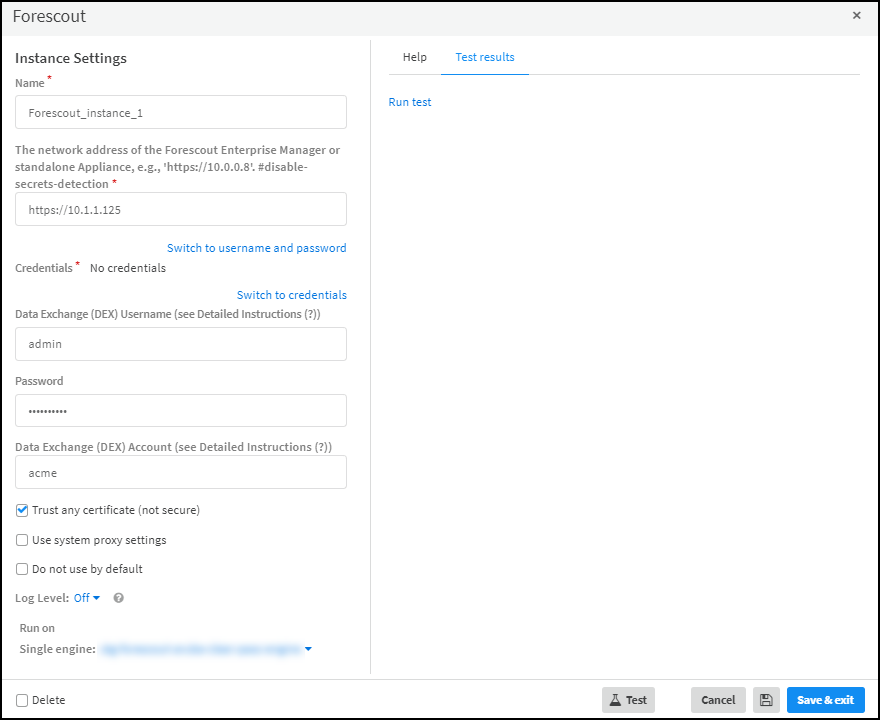This screenshot has width=880, height=720.
Task: Open the Log Level Off dropdown
Action: [87, 598]
